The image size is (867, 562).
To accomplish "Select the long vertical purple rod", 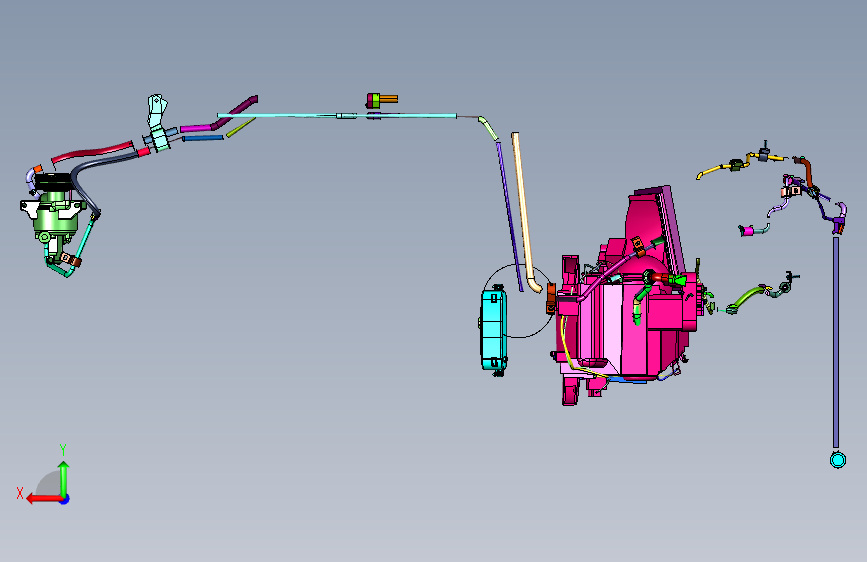I will pyautogui.click(x=835, y=342).
